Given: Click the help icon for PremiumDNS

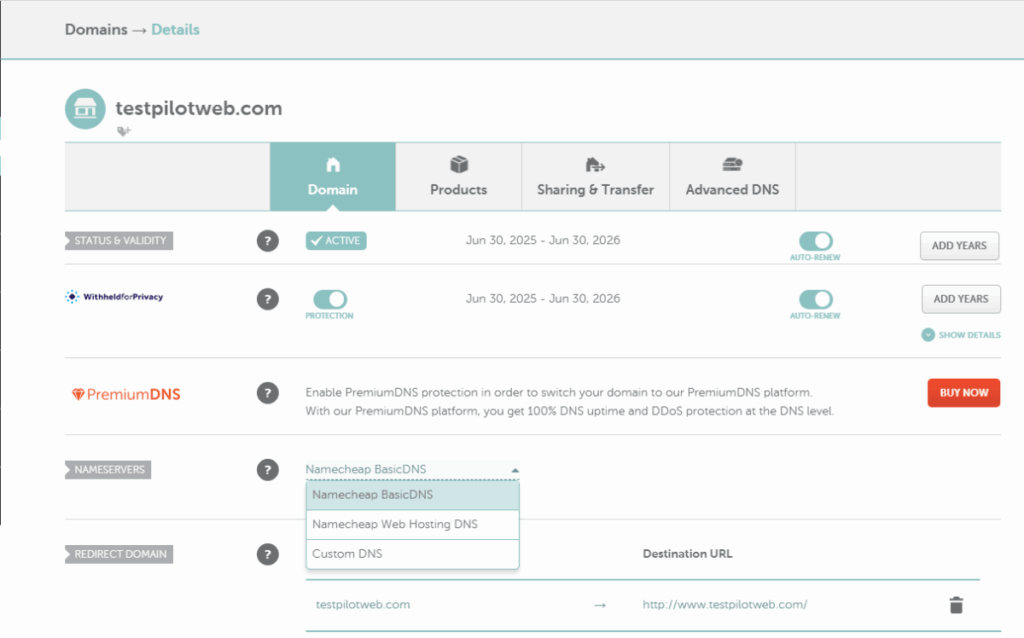Looking at the screenshot, I should pyautogui.click(x=267, y=393).
